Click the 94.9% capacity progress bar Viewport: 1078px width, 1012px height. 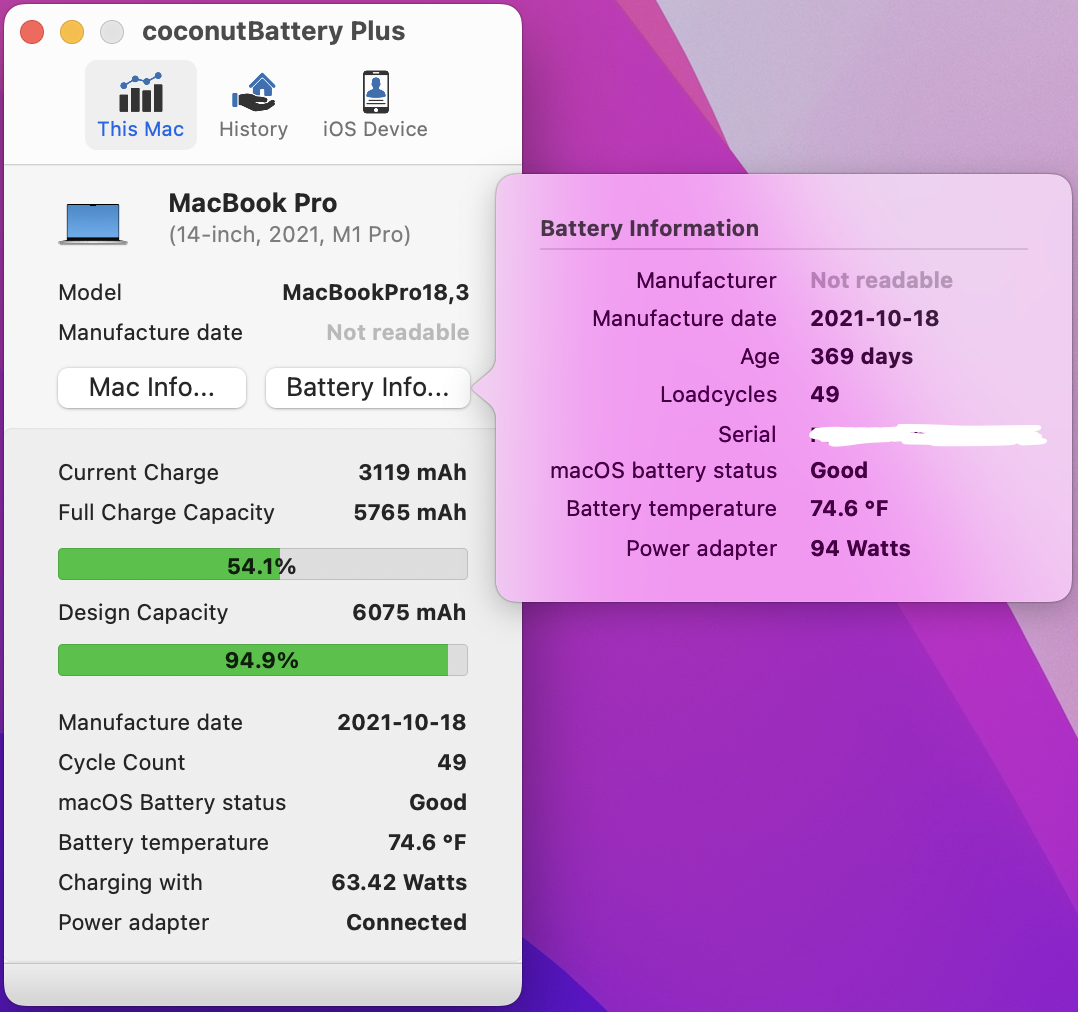tap(263, 660)
